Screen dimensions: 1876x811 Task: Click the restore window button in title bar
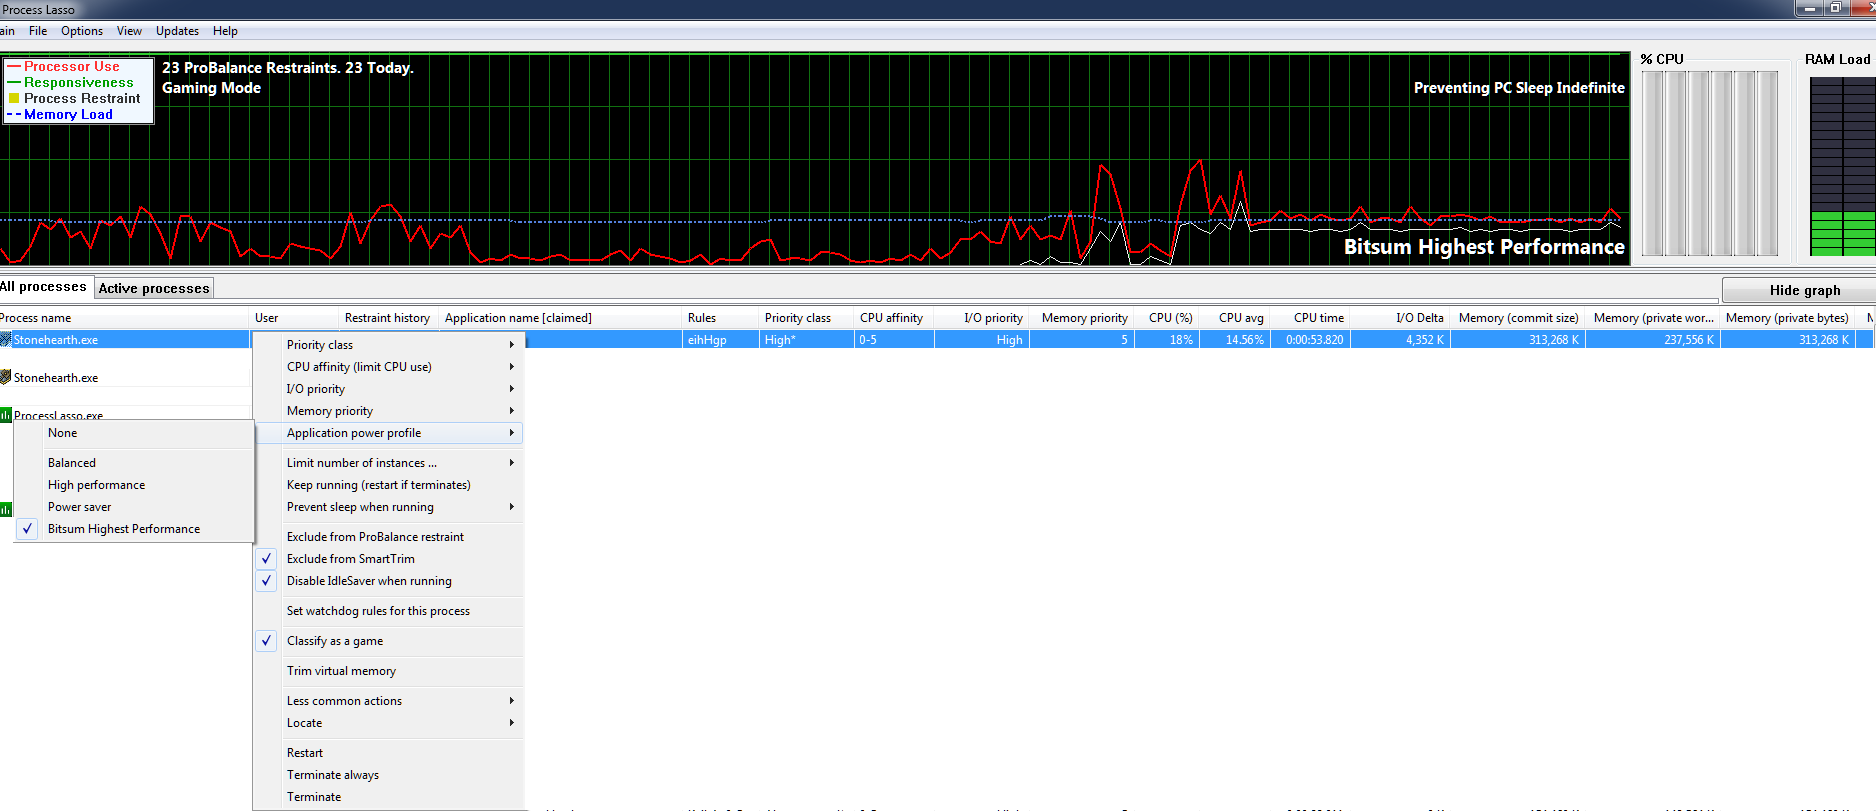click(x=1835, y=8)
